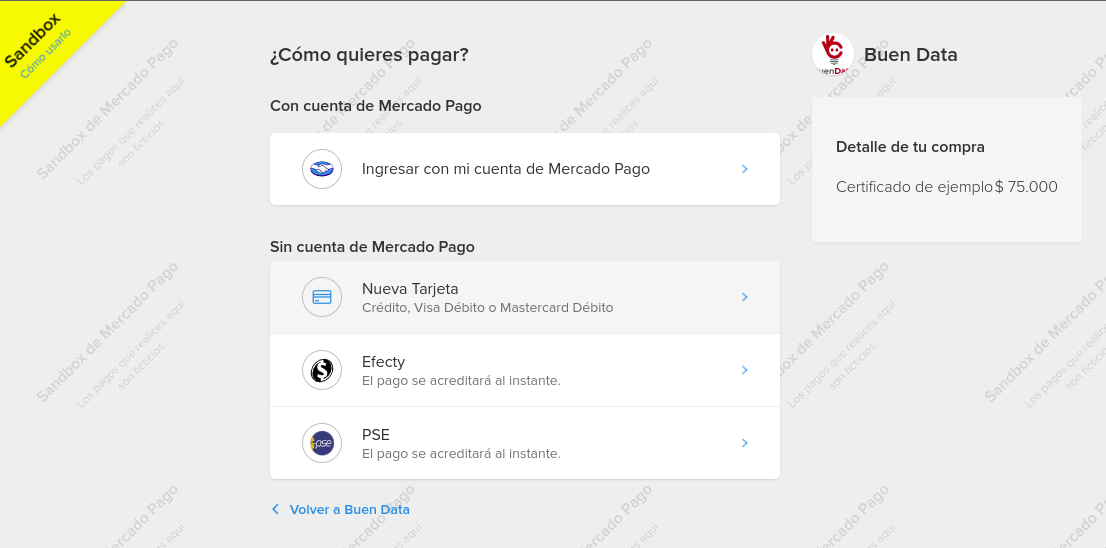Screen dimensions: 1106x548
Task: Click the 'Certificado de ejemplo' item
Action: pyautogui.click(x=914, y=187)
